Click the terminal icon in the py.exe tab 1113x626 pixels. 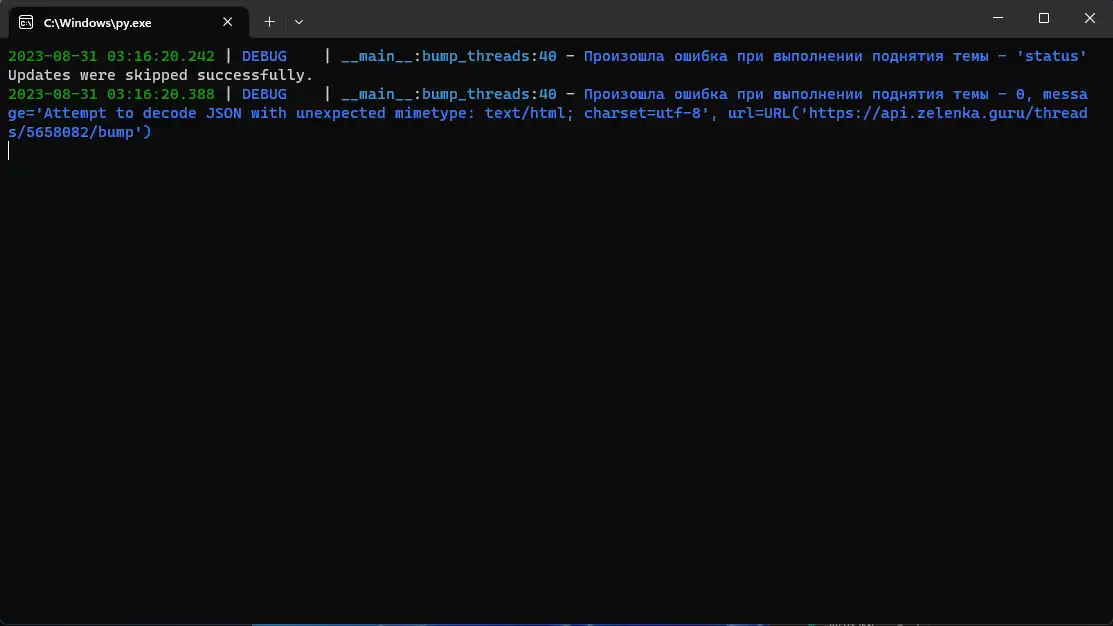click(x=26, y=21)
